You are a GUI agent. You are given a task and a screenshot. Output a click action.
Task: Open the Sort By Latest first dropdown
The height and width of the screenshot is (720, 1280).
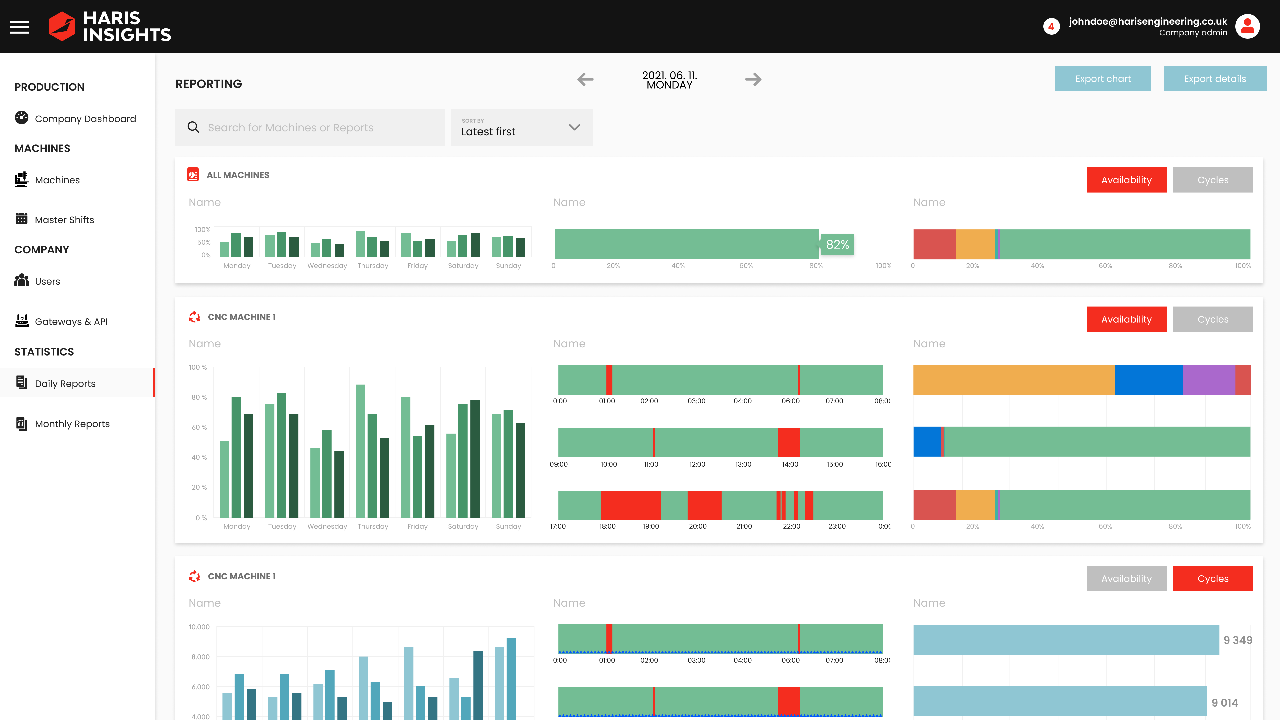522,127
